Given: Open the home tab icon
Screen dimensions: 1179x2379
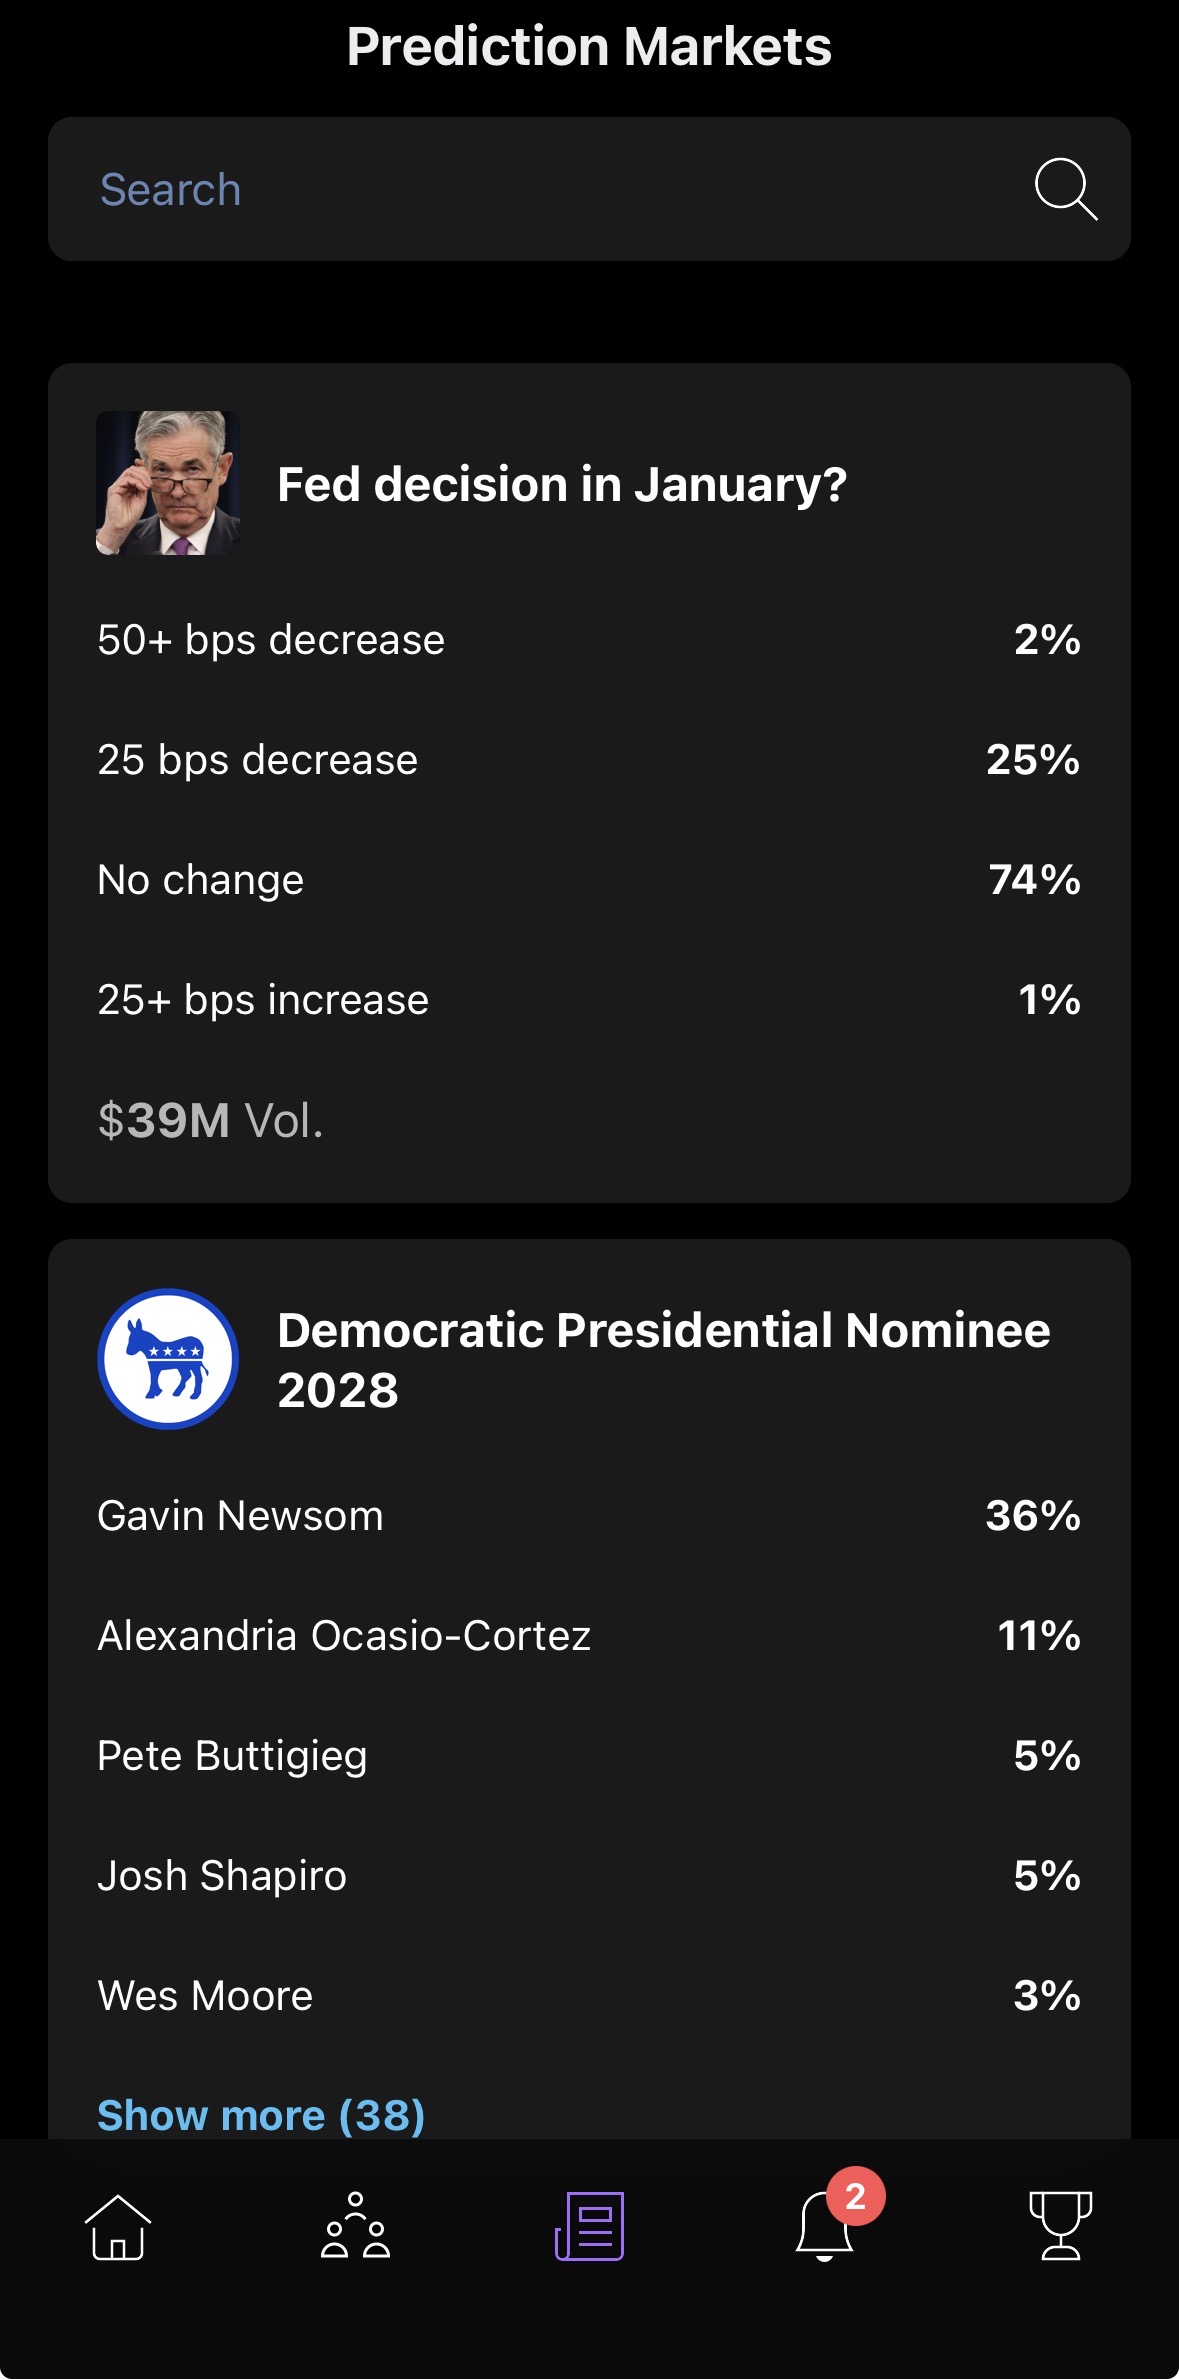Looking at the screenshot, I should coord(118,2226).
